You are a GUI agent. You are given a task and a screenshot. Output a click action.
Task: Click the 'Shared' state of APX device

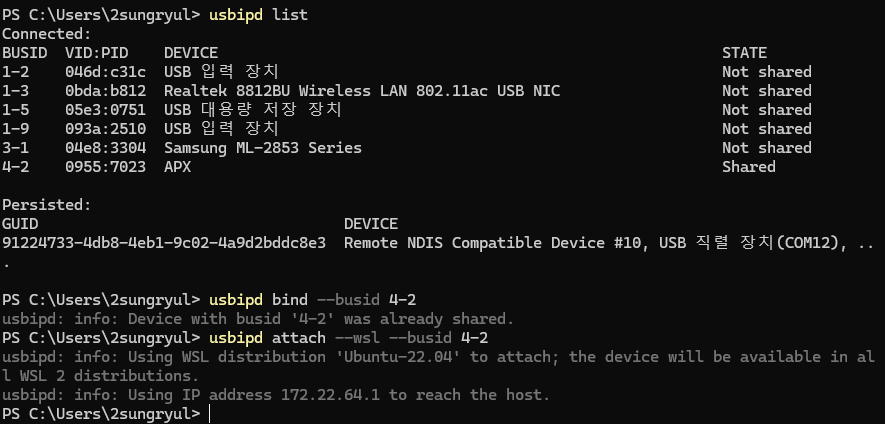[x=748, y=167]
